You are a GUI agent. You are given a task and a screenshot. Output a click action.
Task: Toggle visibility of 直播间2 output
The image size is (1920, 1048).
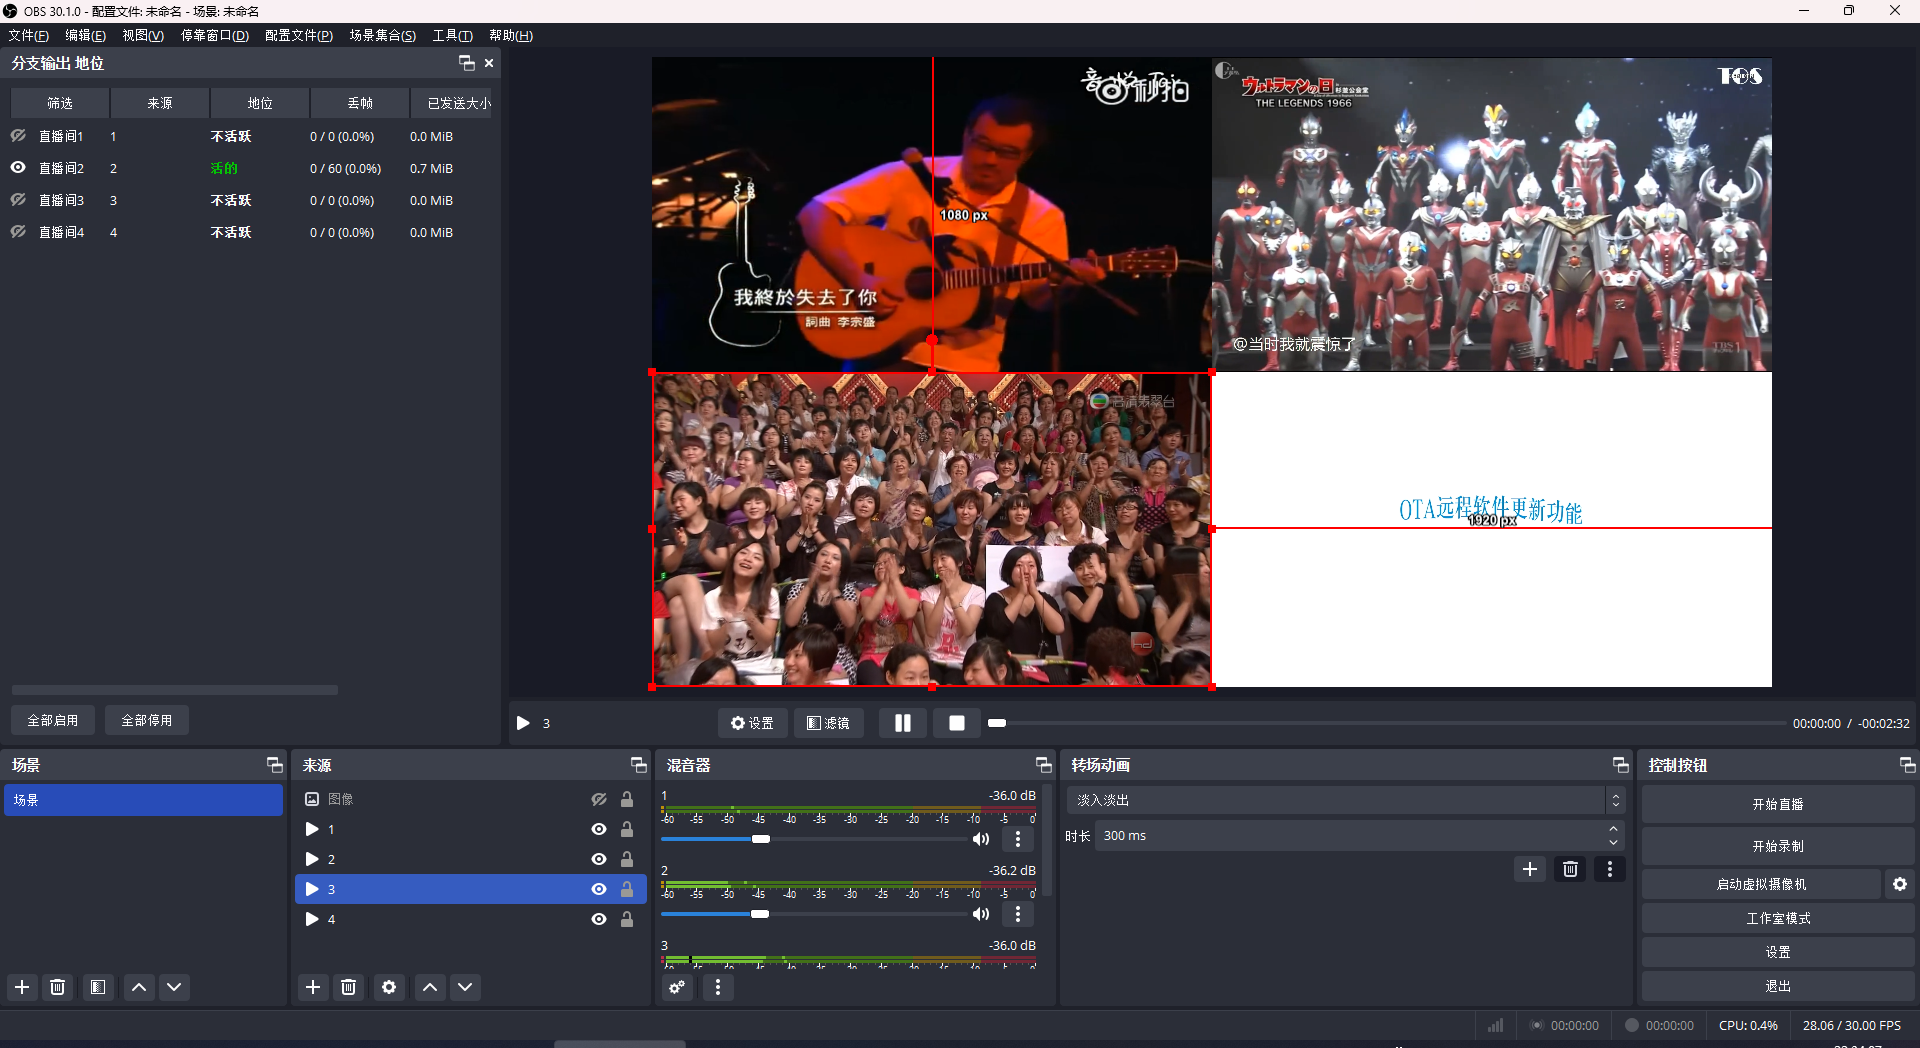click(18, 168)
